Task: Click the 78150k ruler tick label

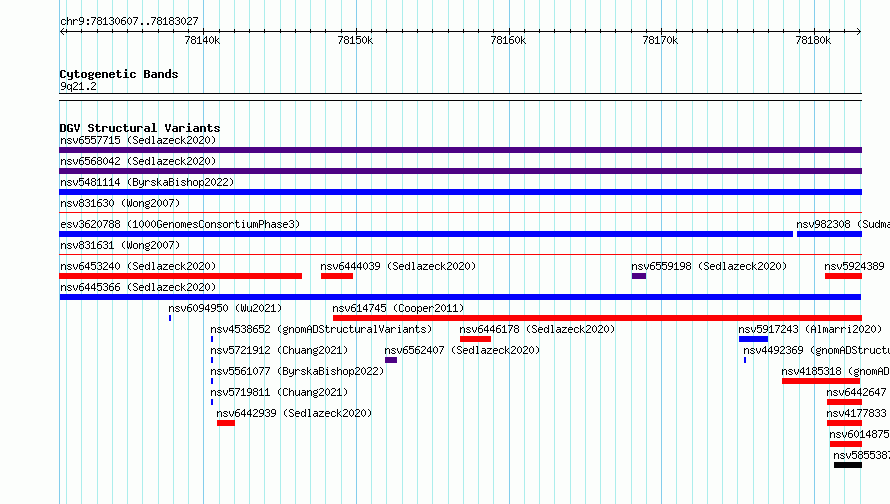Action: [x=355, y=40]
